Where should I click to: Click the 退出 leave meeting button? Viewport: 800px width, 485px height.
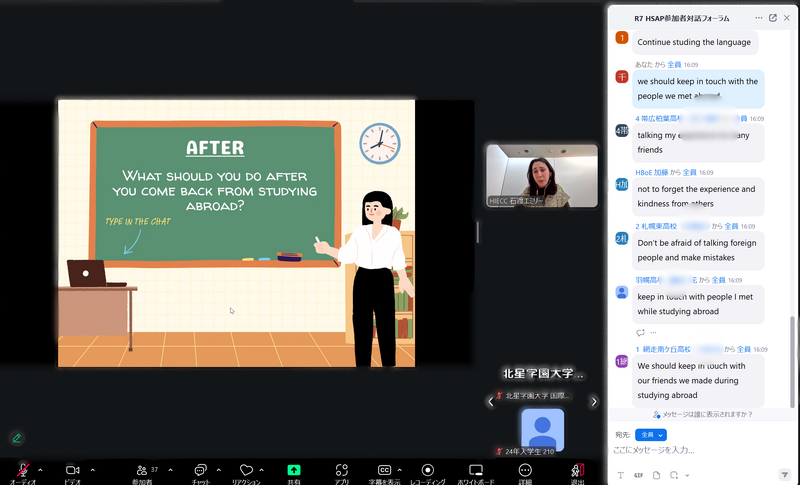[577, 470]
